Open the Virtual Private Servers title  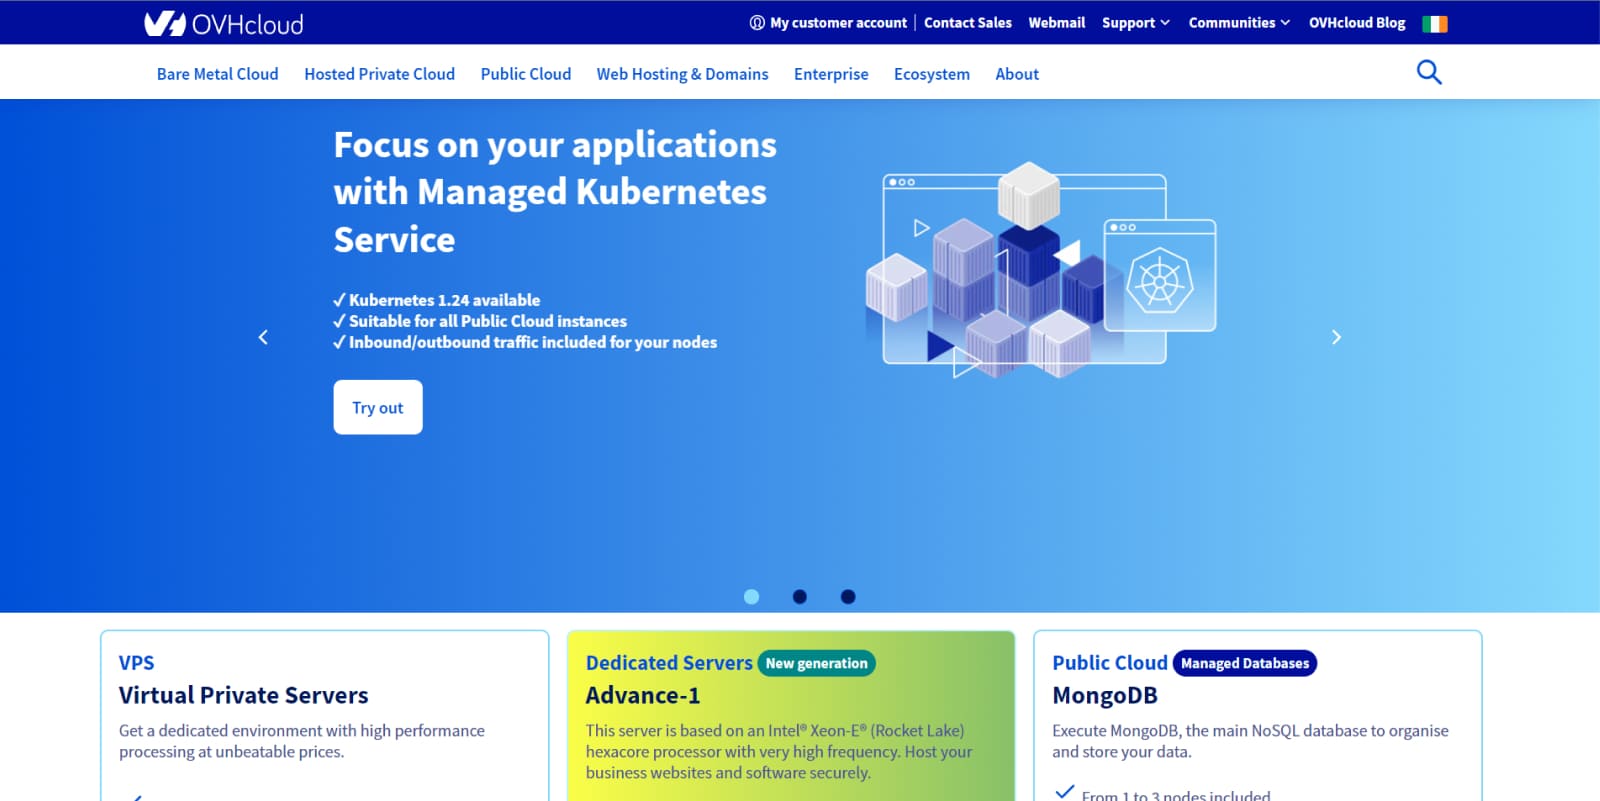(x=244, y=695)
